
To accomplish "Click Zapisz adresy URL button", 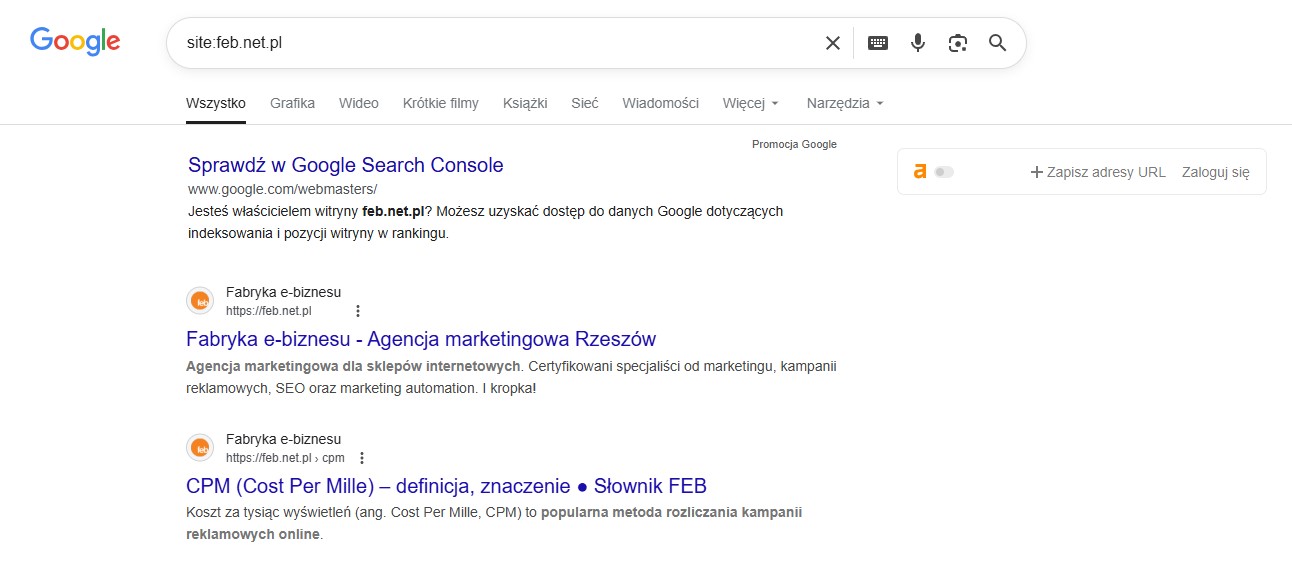I will tap(1098, 172).
